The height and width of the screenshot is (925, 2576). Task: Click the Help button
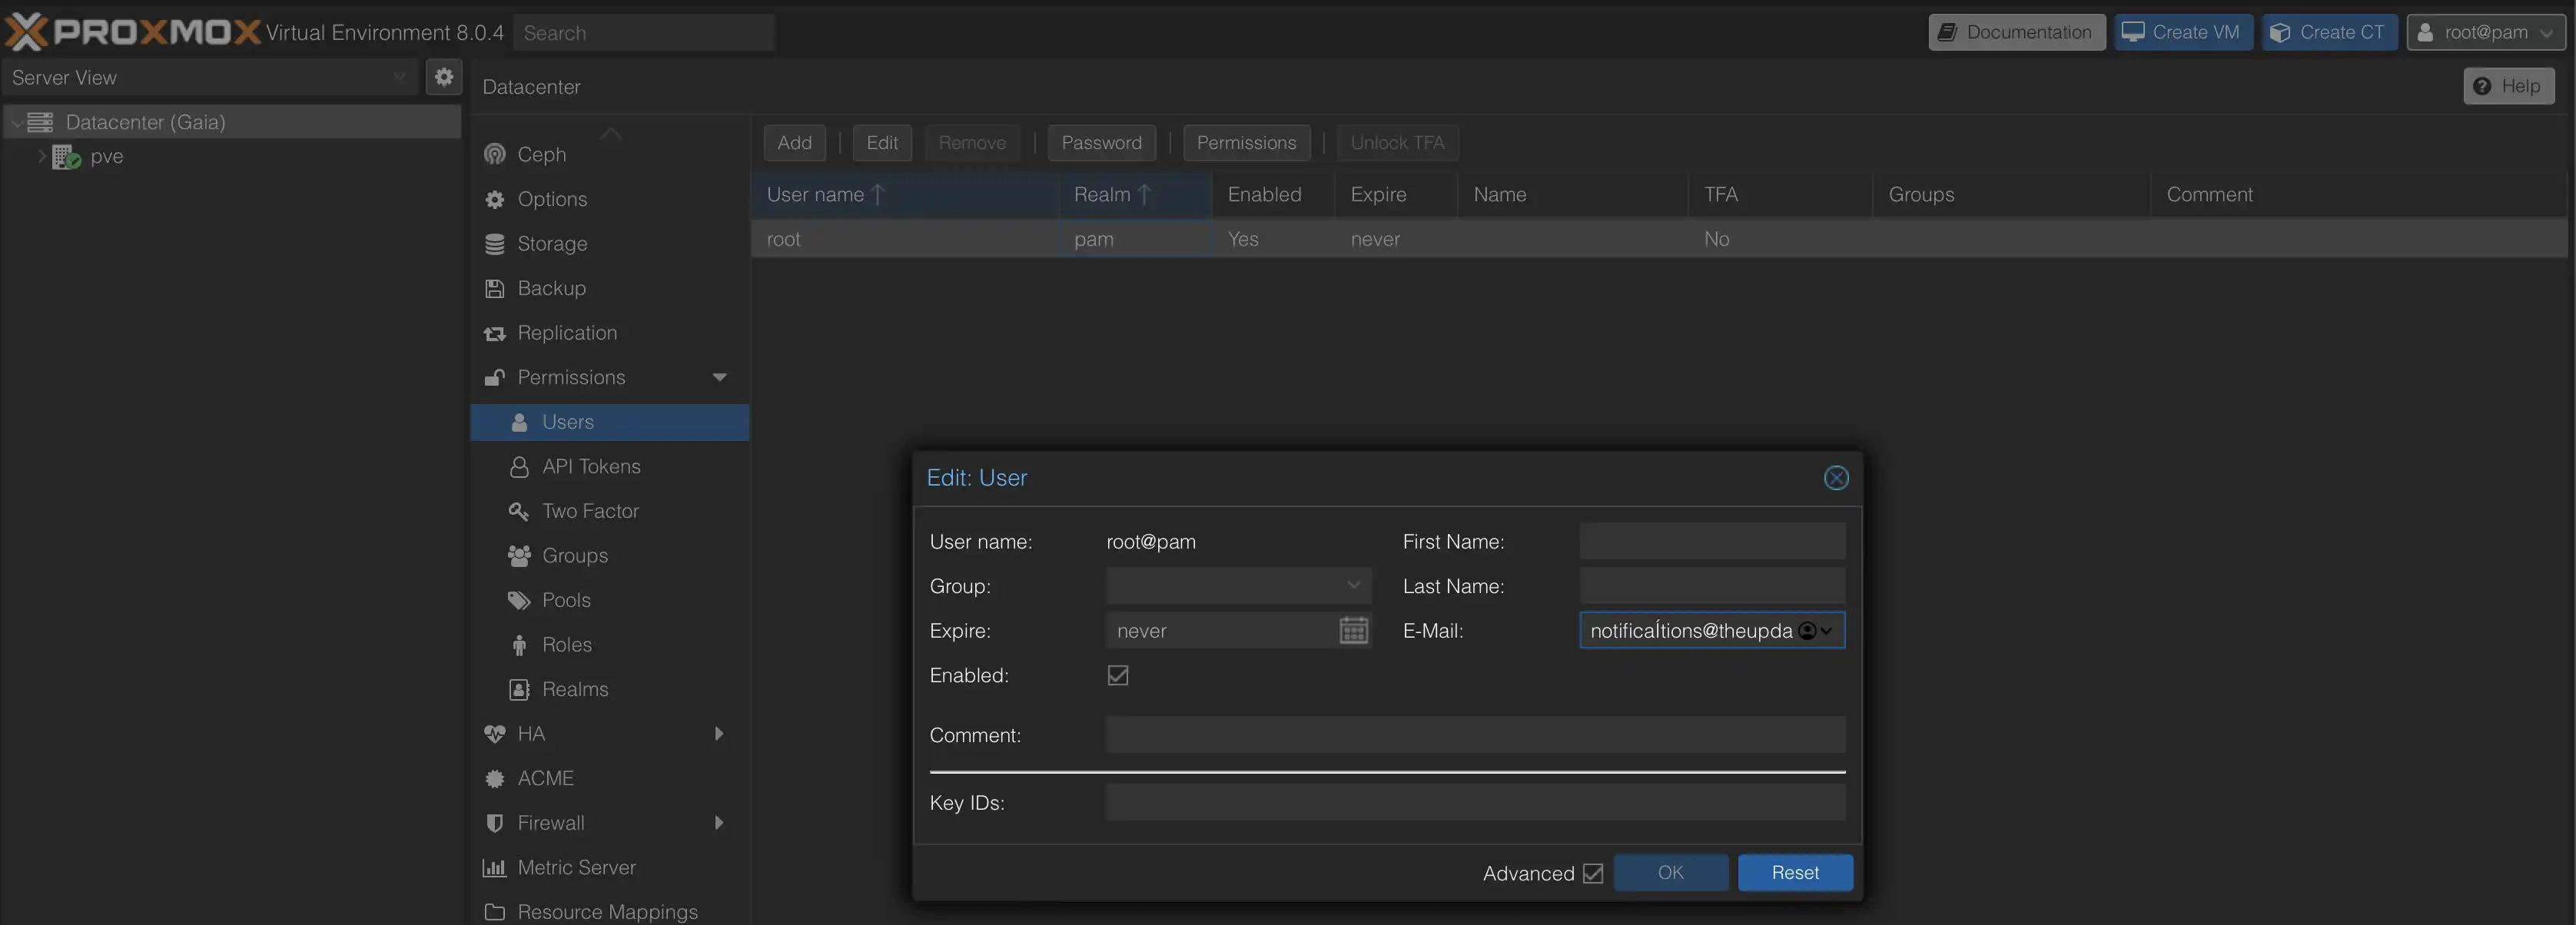[x=2508, y=86]
